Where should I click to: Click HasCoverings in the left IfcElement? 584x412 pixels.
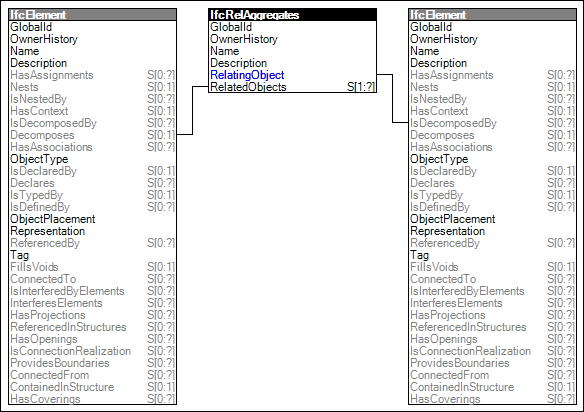92,399
